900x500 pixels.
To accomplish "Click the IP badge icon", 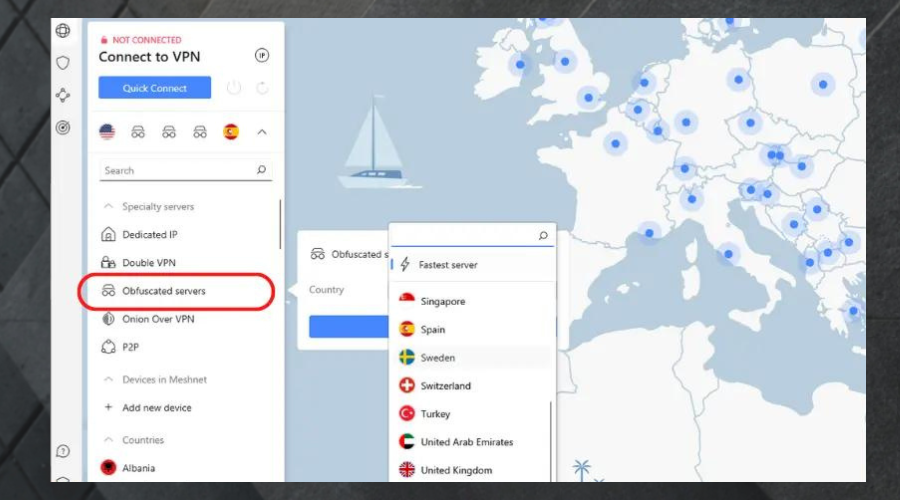I will (262, 56).
